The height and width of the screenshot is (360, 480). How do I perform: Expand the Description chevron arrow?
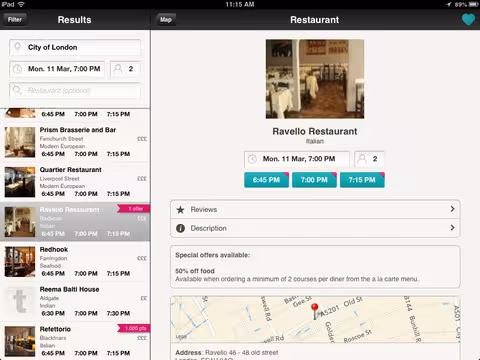pyautogui.click(x=452, y=228)
